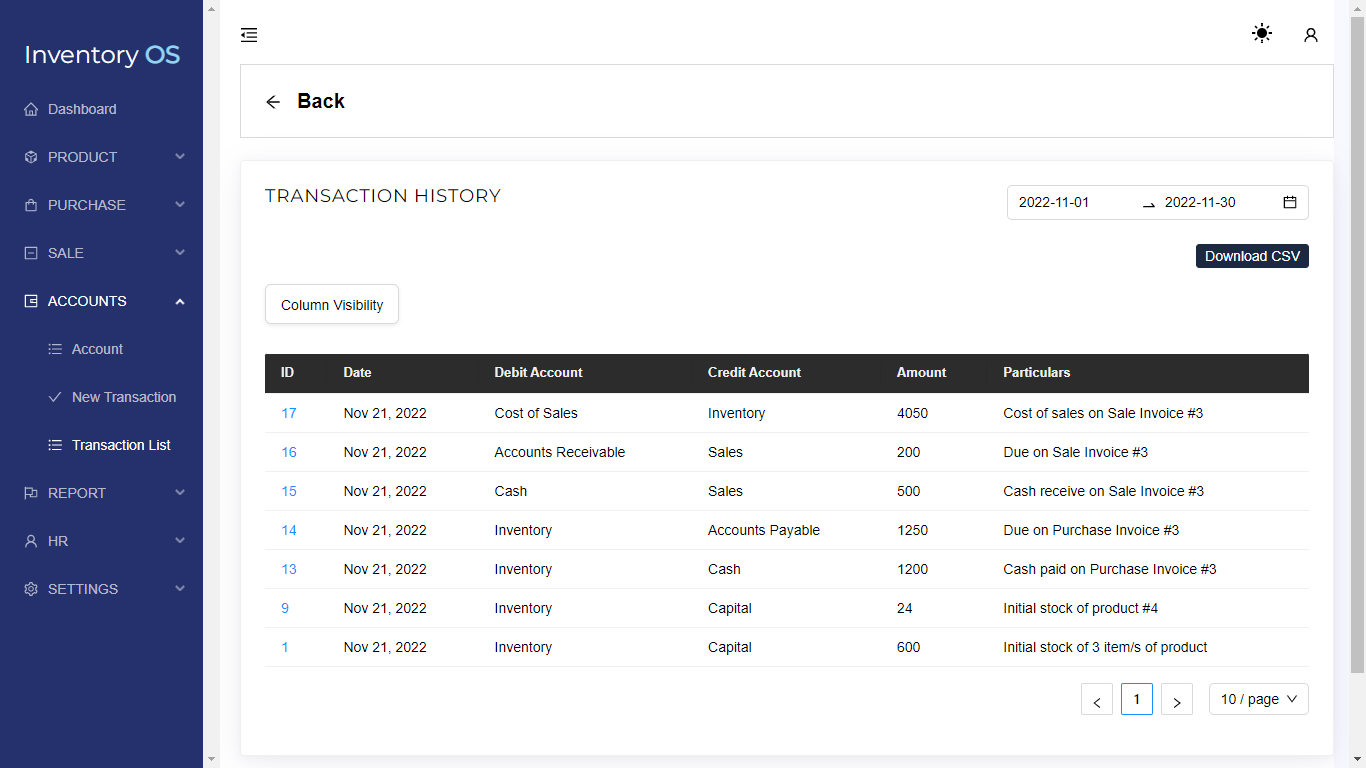Image resolution: width=1366 pixels, height=768 pixels.
Task: Click the HR person icon in sidebar
Action: (30, 541)
